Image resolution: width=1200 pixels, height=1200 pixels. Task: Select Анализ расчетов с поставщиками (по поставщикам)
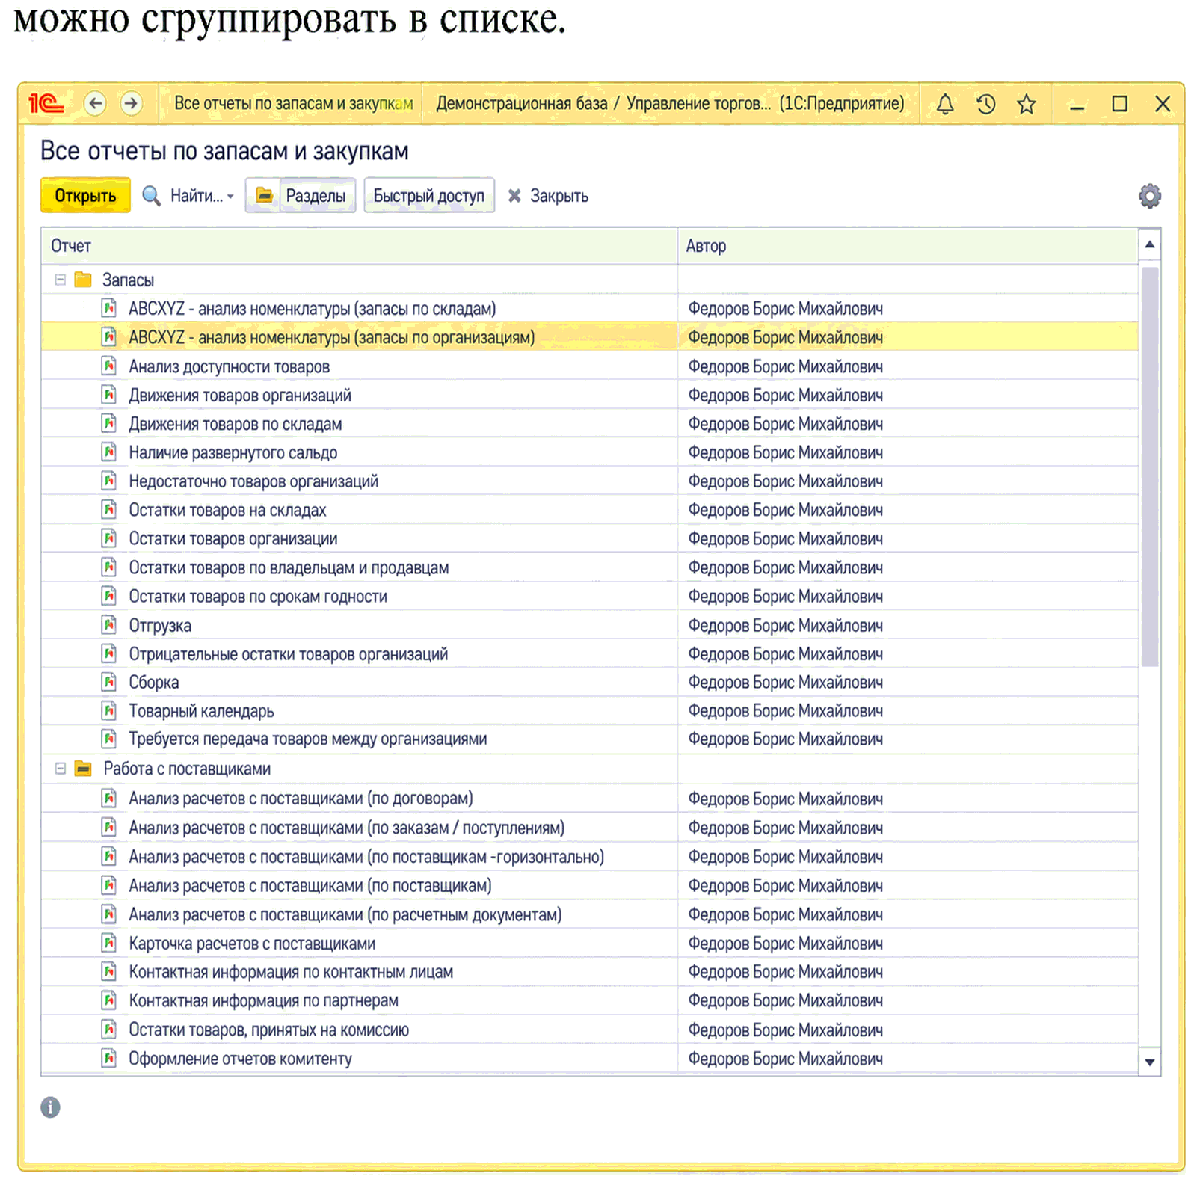click(310, 886)
